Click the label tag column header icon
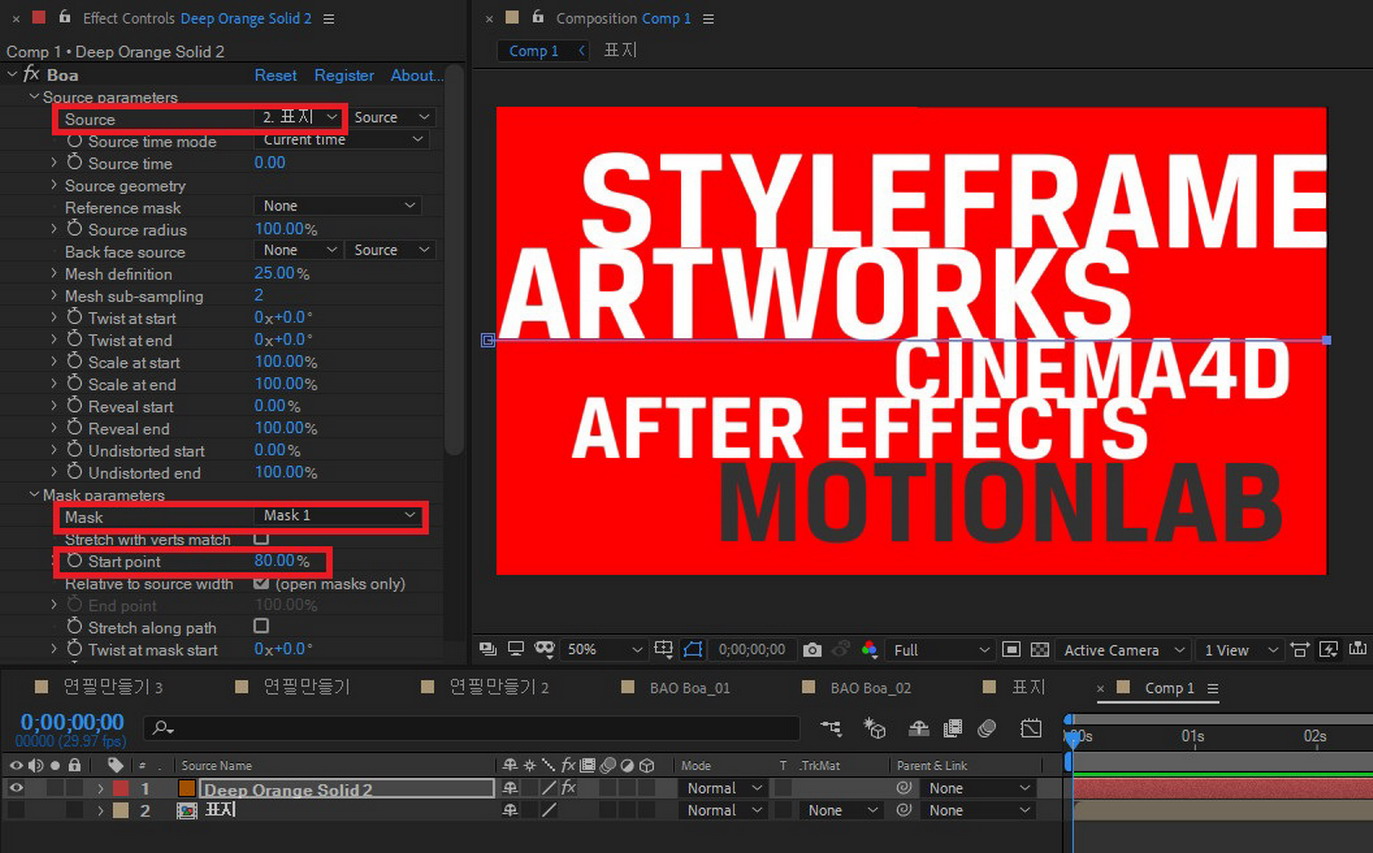Viewport: 1373px width, 853px height. pos(115,765)
